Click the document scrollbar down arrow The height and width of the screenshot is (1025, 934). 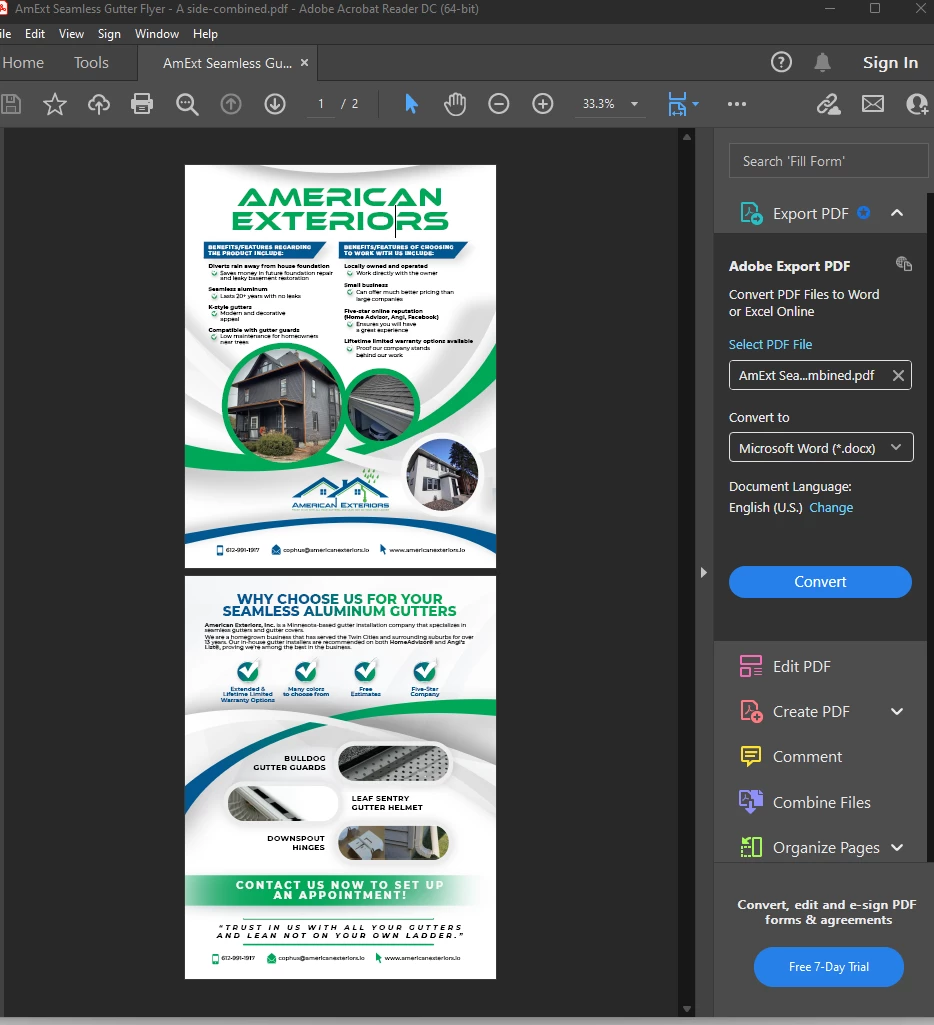pos(686,1009)
